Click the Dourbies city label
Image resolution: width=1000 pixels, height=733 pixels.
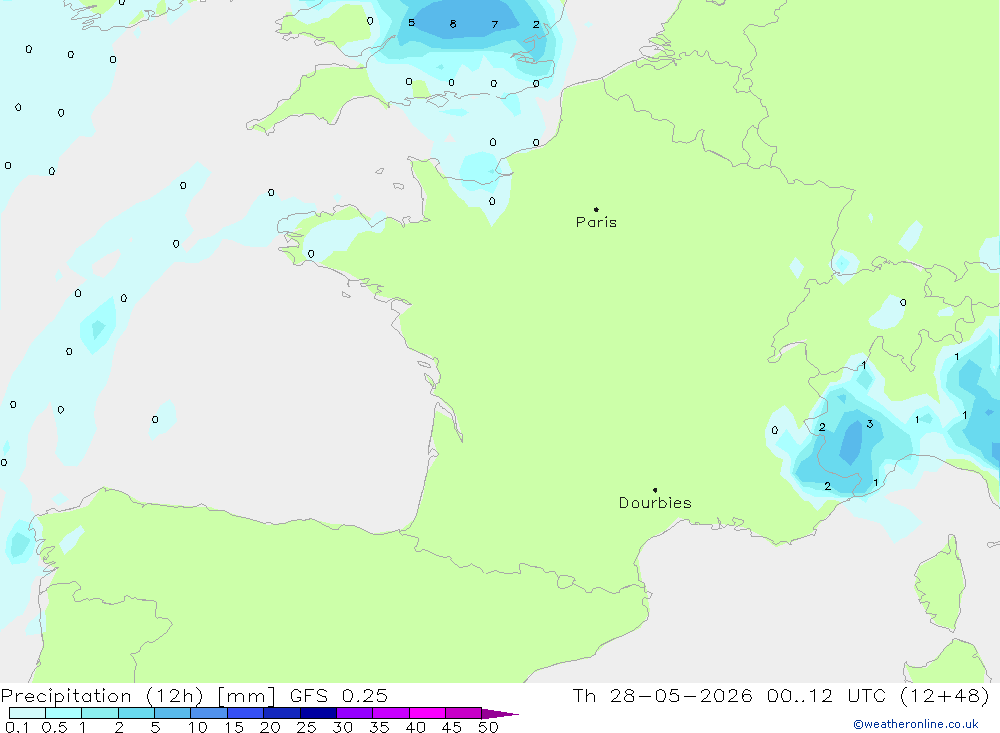[655, 503]
